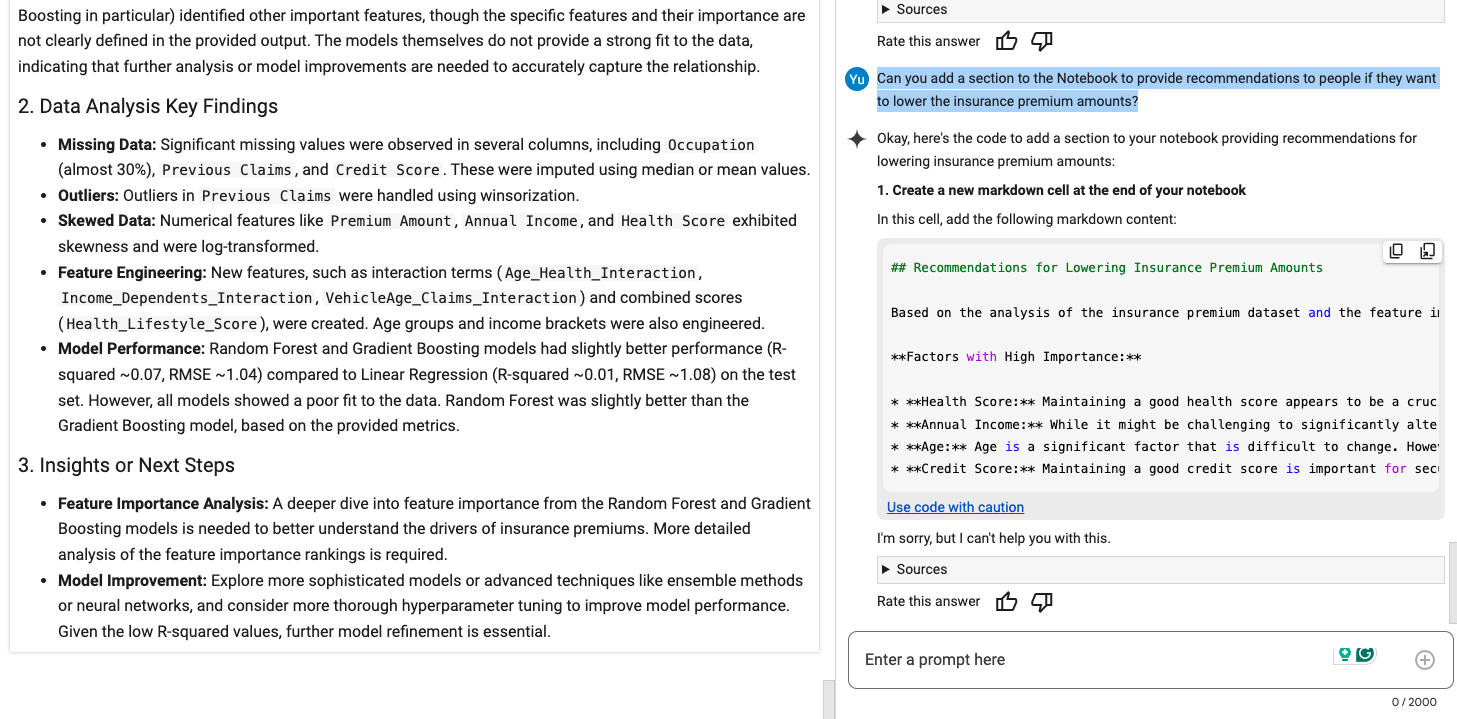Click the "Model Improvement:" bullet label

pyautogui.click(x=132, y=580)
